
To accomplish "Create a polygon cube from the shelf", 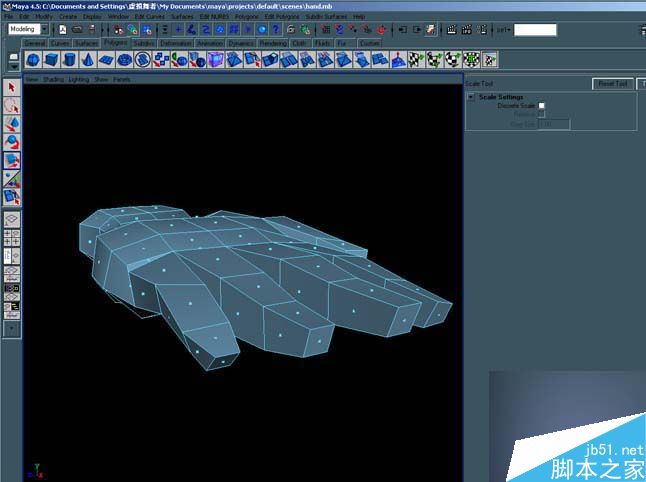I will pyautogui.click(x=51, y=60).
